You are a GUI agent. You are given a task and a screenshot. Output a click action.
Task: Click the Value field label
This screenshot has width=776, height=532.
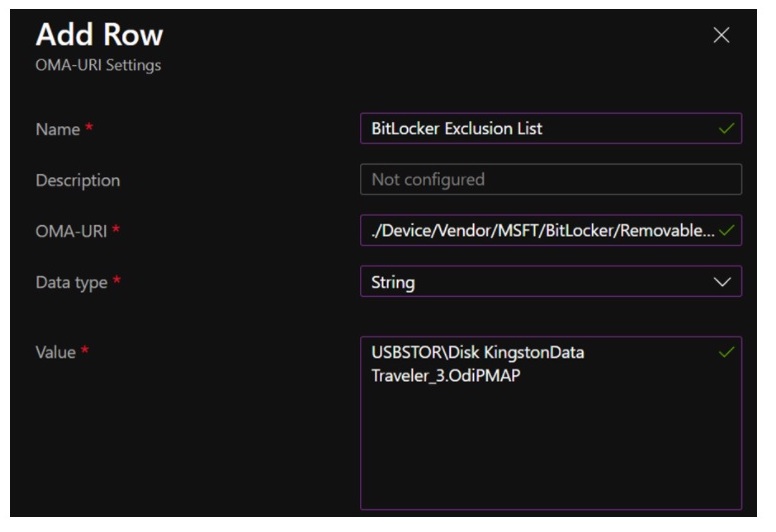click(57, 353)
